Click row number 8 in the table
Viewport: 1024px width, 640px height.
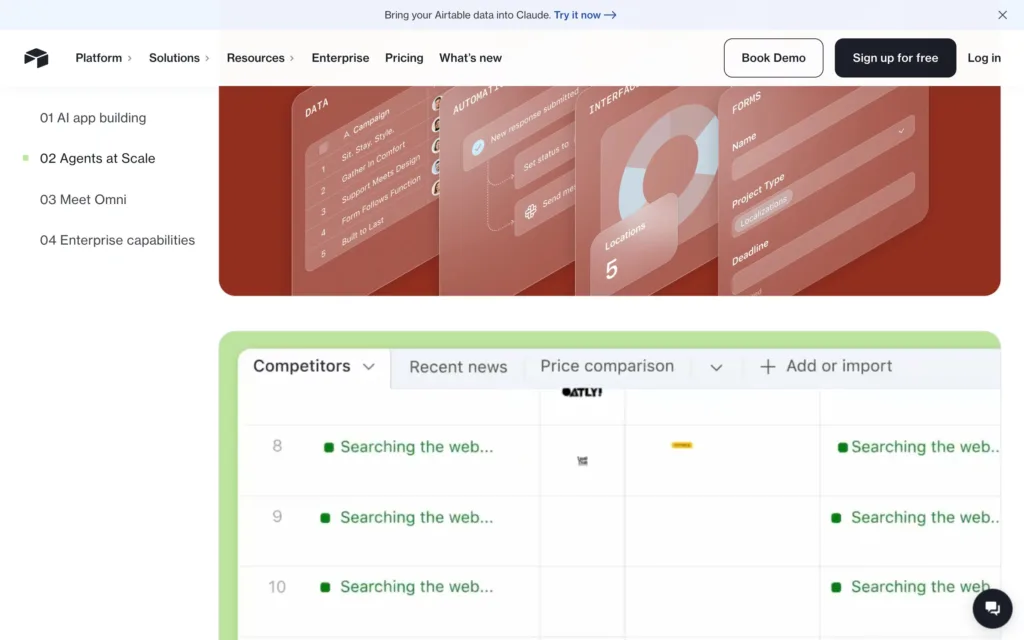pyautogui.click(x=277, y=446)
